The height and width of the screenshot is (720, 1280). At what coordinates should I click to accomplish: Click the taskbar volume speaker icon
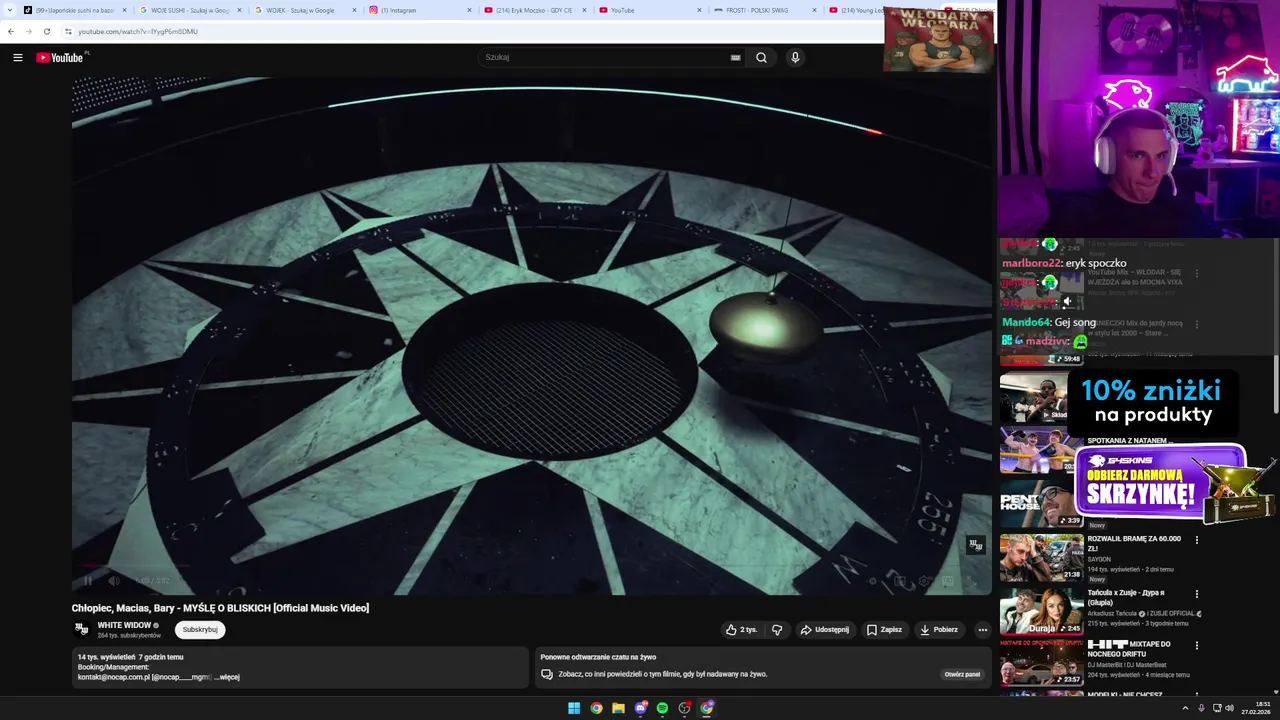pyautogui.click(x=1229, y=708)
